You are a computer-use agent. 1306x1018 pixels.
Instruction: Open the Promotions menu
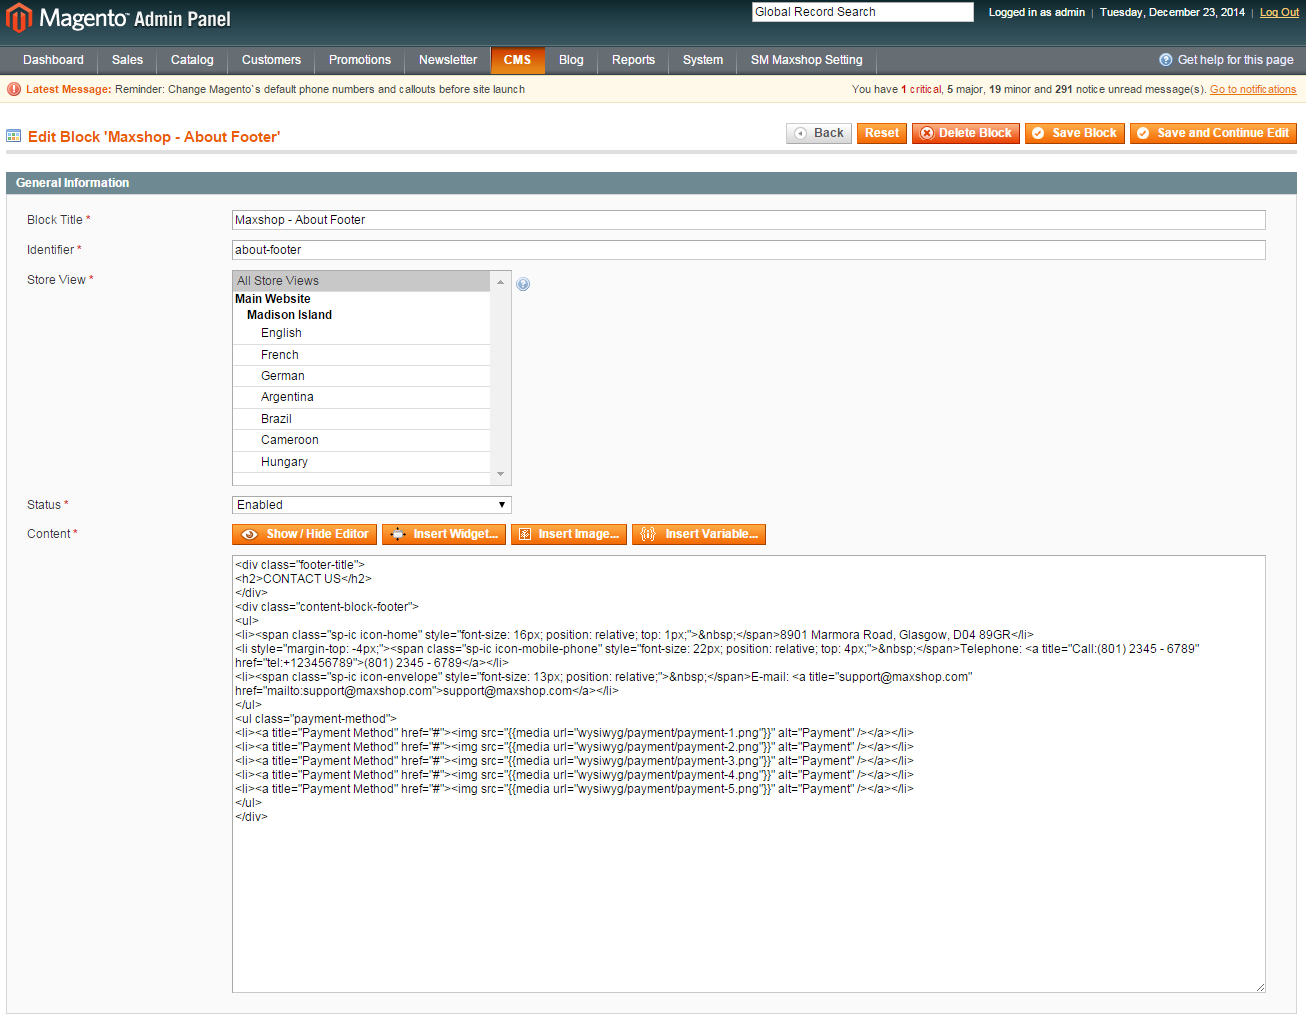coord(360,60)
